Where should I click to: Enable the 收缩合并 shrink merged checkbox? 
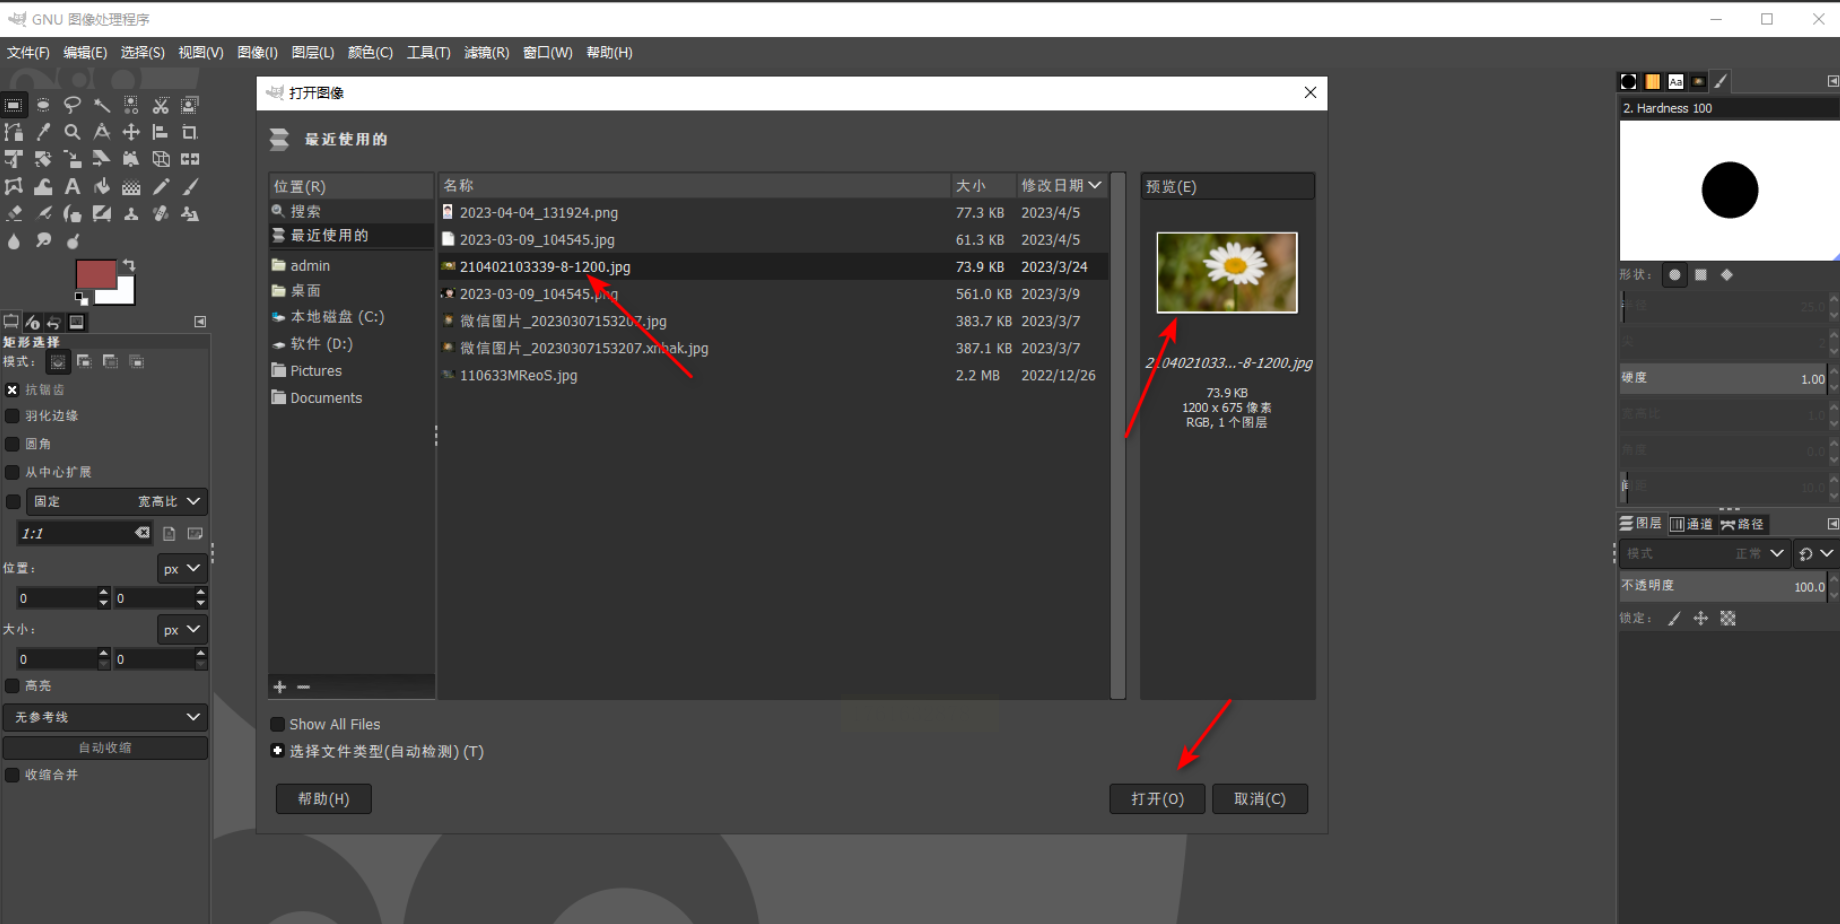(12, 775)
